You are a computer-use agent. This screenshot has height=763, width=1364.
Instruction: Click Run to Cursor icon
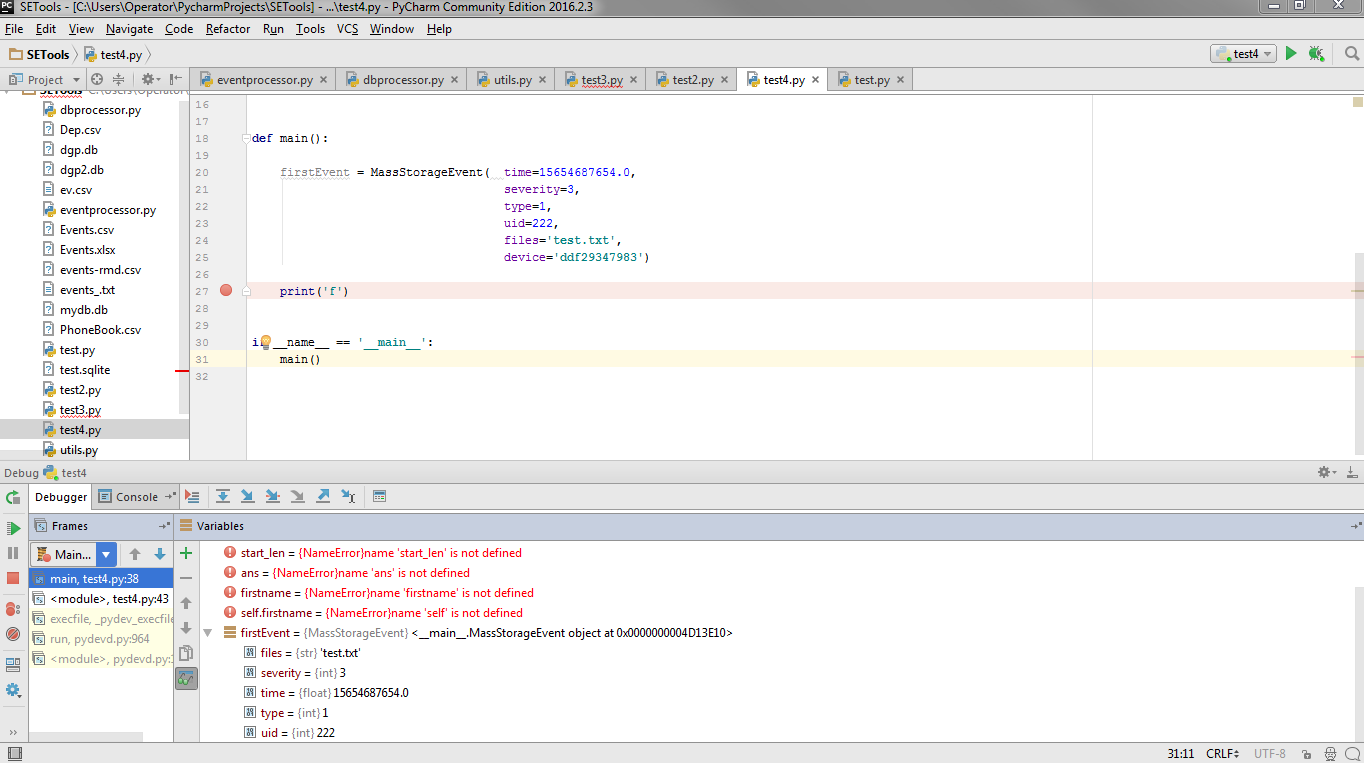[348, 496]
